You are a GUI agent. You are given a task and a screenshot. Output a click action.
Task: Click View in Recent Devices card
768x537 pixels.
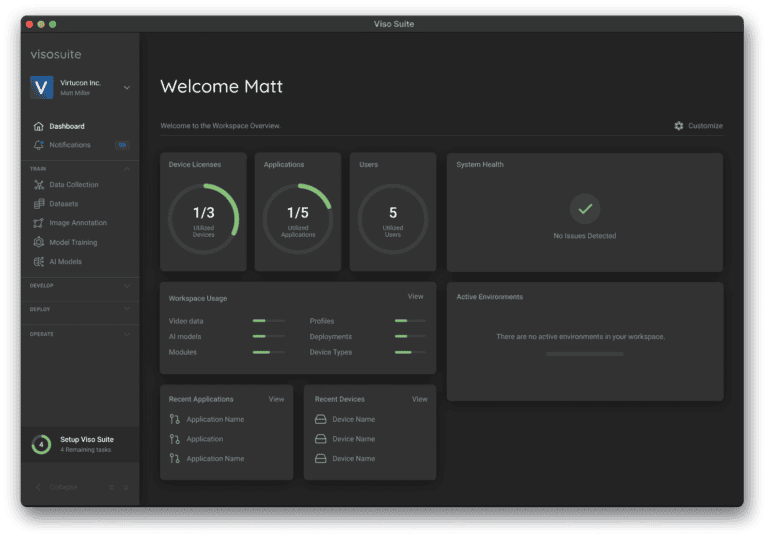419,399
